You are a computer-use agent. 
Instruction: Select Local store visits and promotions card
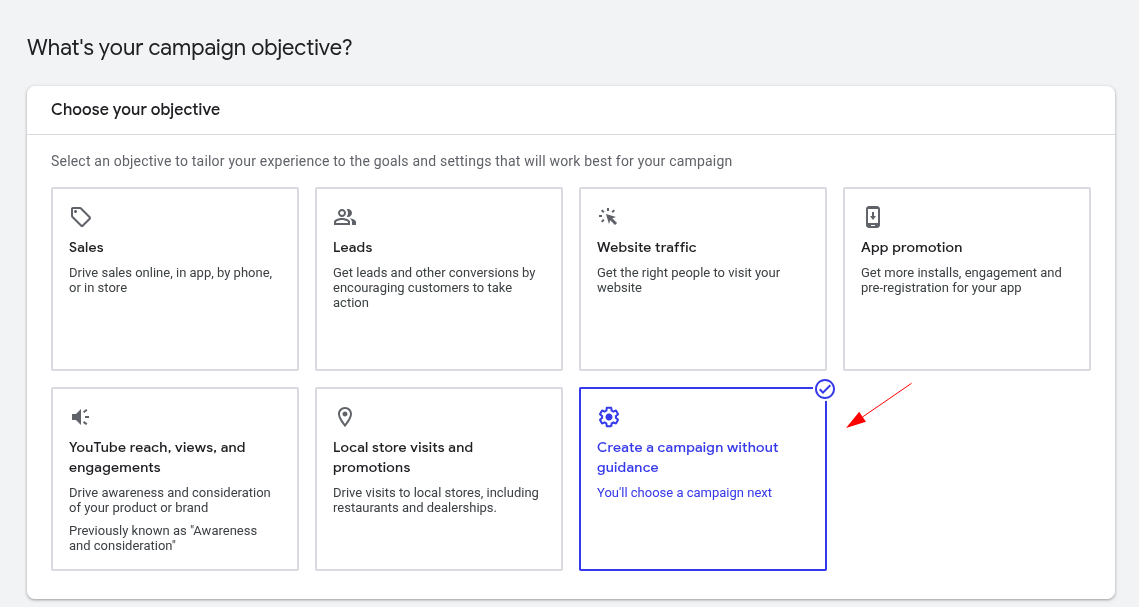[439, 479]
